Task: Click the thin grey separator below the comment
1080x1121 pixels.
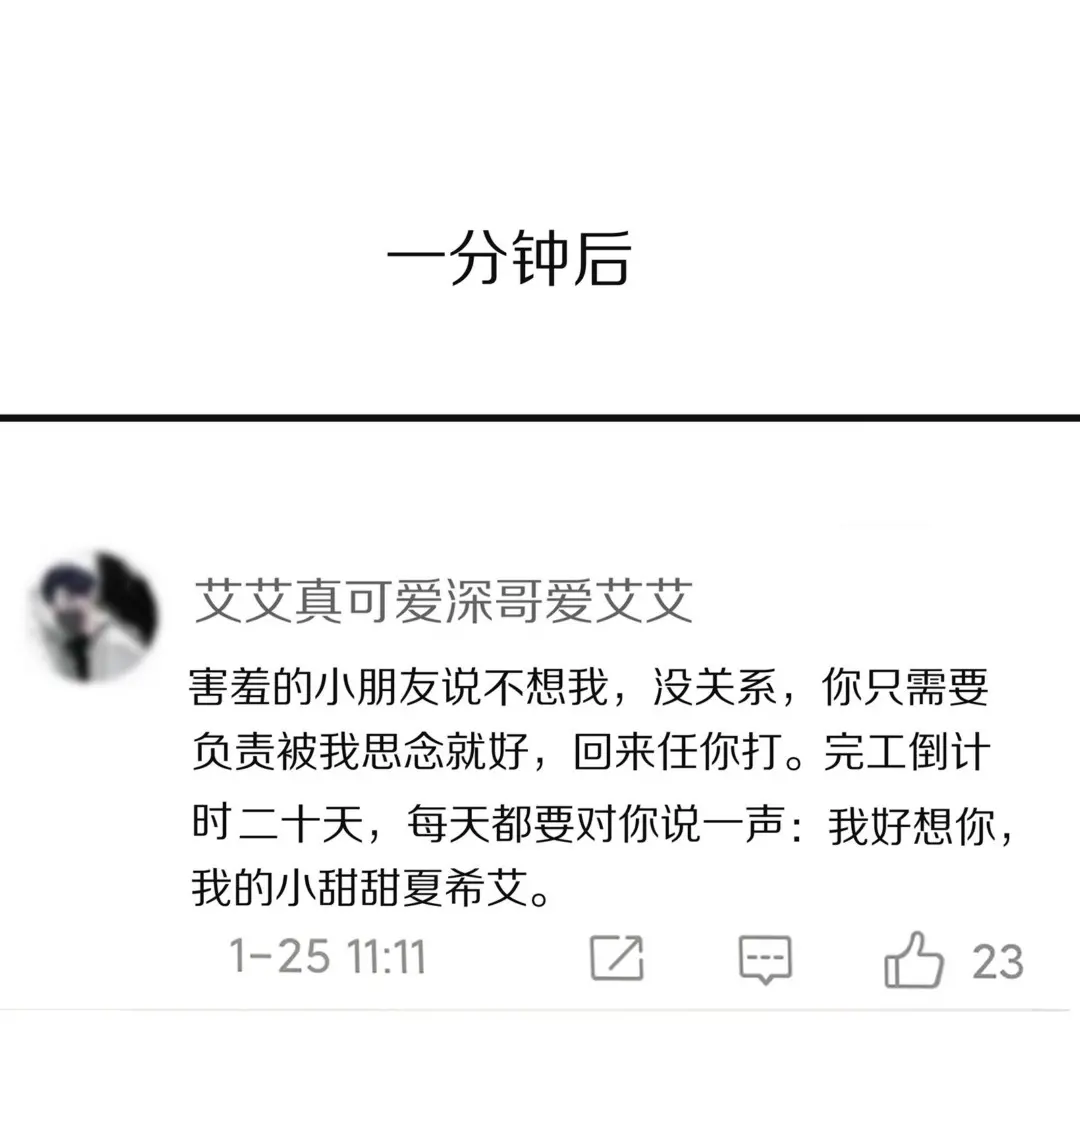Action: tap(536, 1010)
